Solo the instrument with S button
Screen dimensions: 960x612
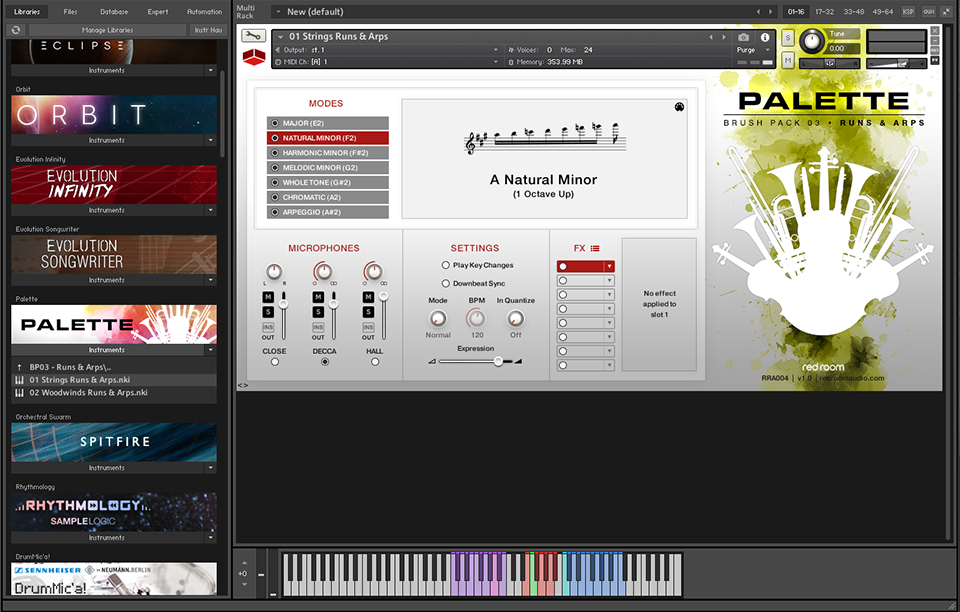click(788, 38)
